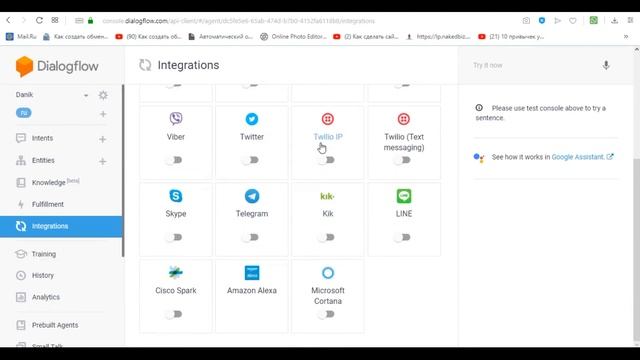640x360 pixels.
Task: Click the Amazon Alexa label
Action: click(252, 290)
